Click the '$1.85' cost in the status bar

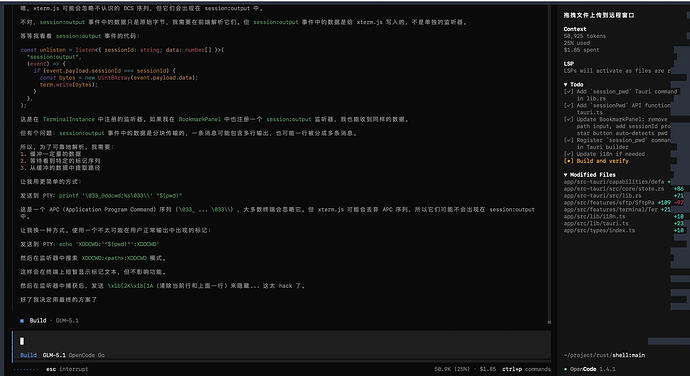click(488, 369)
